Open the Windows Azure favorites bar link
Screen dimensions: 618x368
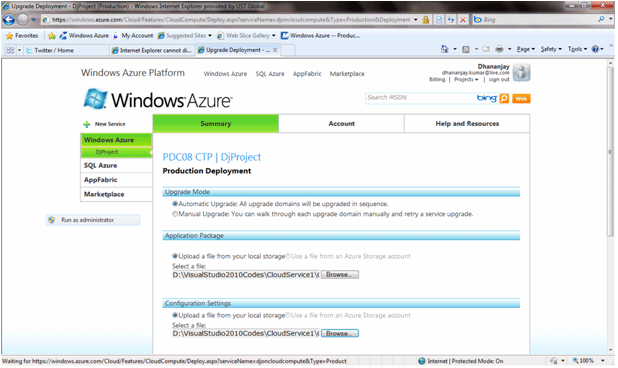coord(84,35)
